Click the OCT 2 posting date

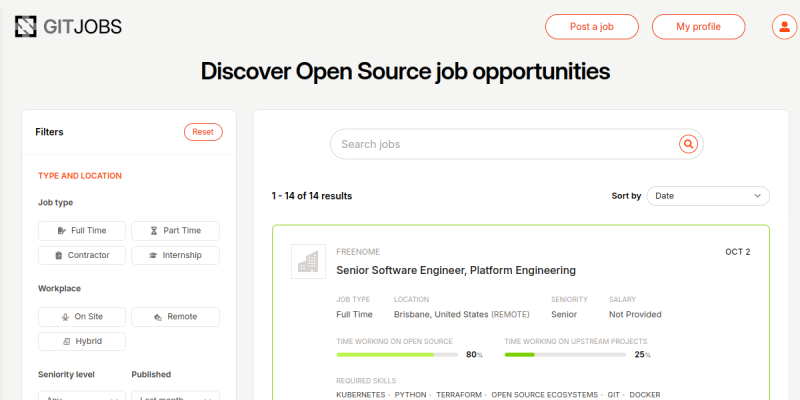[x=738, y=252]
